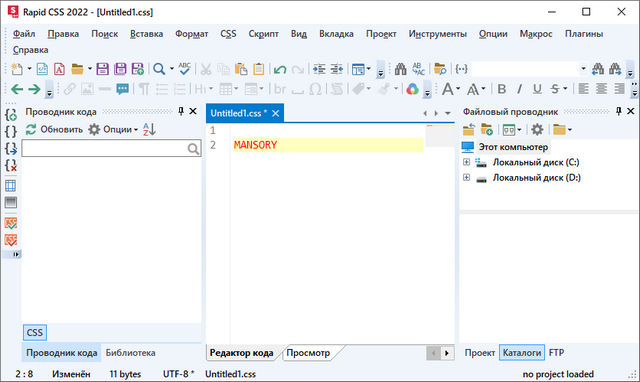Image resolution: width=640 pixels, height=382 pixels.
Task: Switch to the Библиотека tab
Action: pos(131,353)
